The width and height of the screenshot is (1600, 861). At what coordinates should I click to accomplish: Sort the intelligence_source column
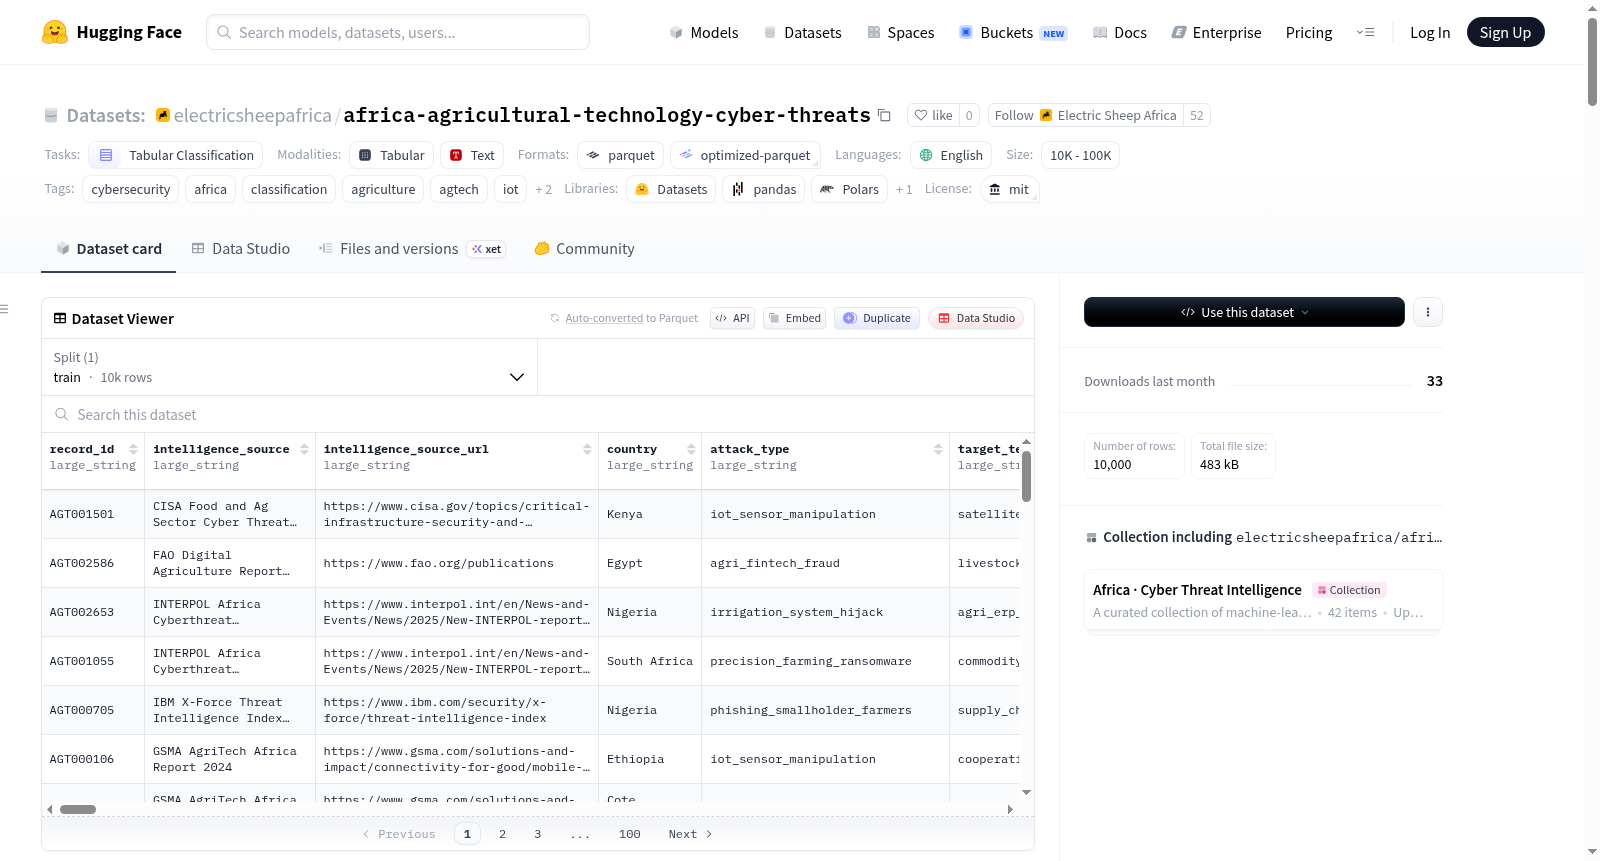click(x=305, y=449)
